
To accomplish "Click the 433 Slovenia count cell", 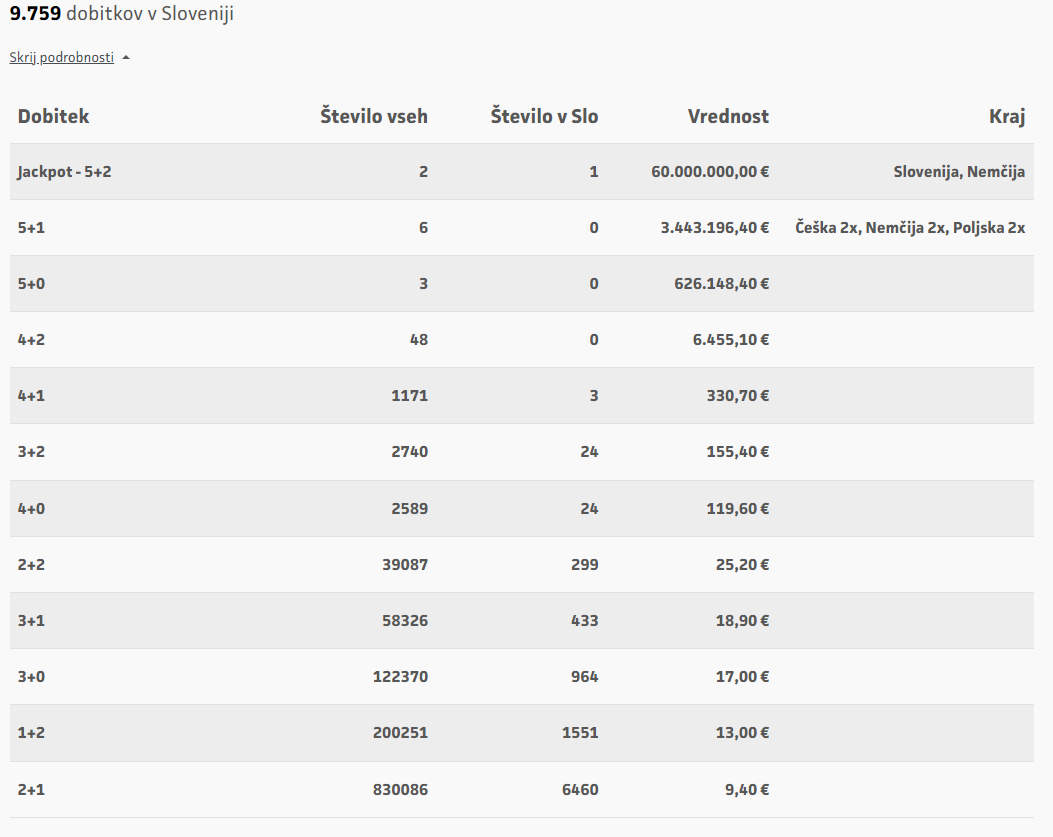I will (x=585, y=620).
